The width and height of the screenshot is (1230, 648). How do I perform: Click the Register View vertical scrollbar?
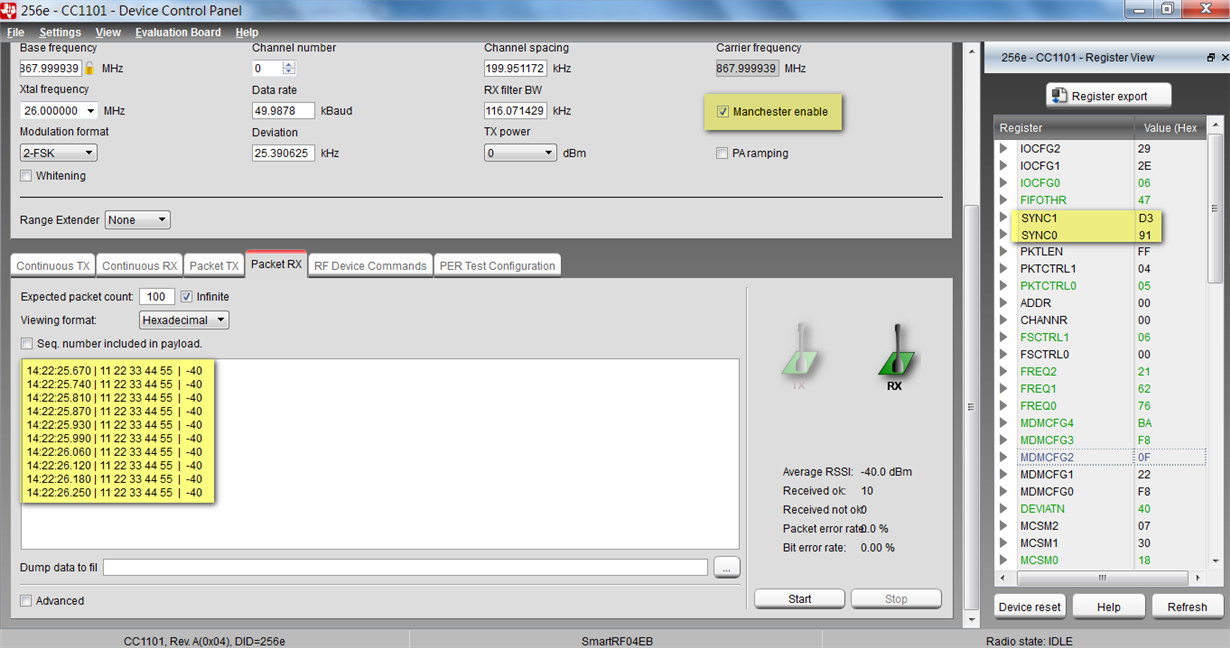[1215, 344]
